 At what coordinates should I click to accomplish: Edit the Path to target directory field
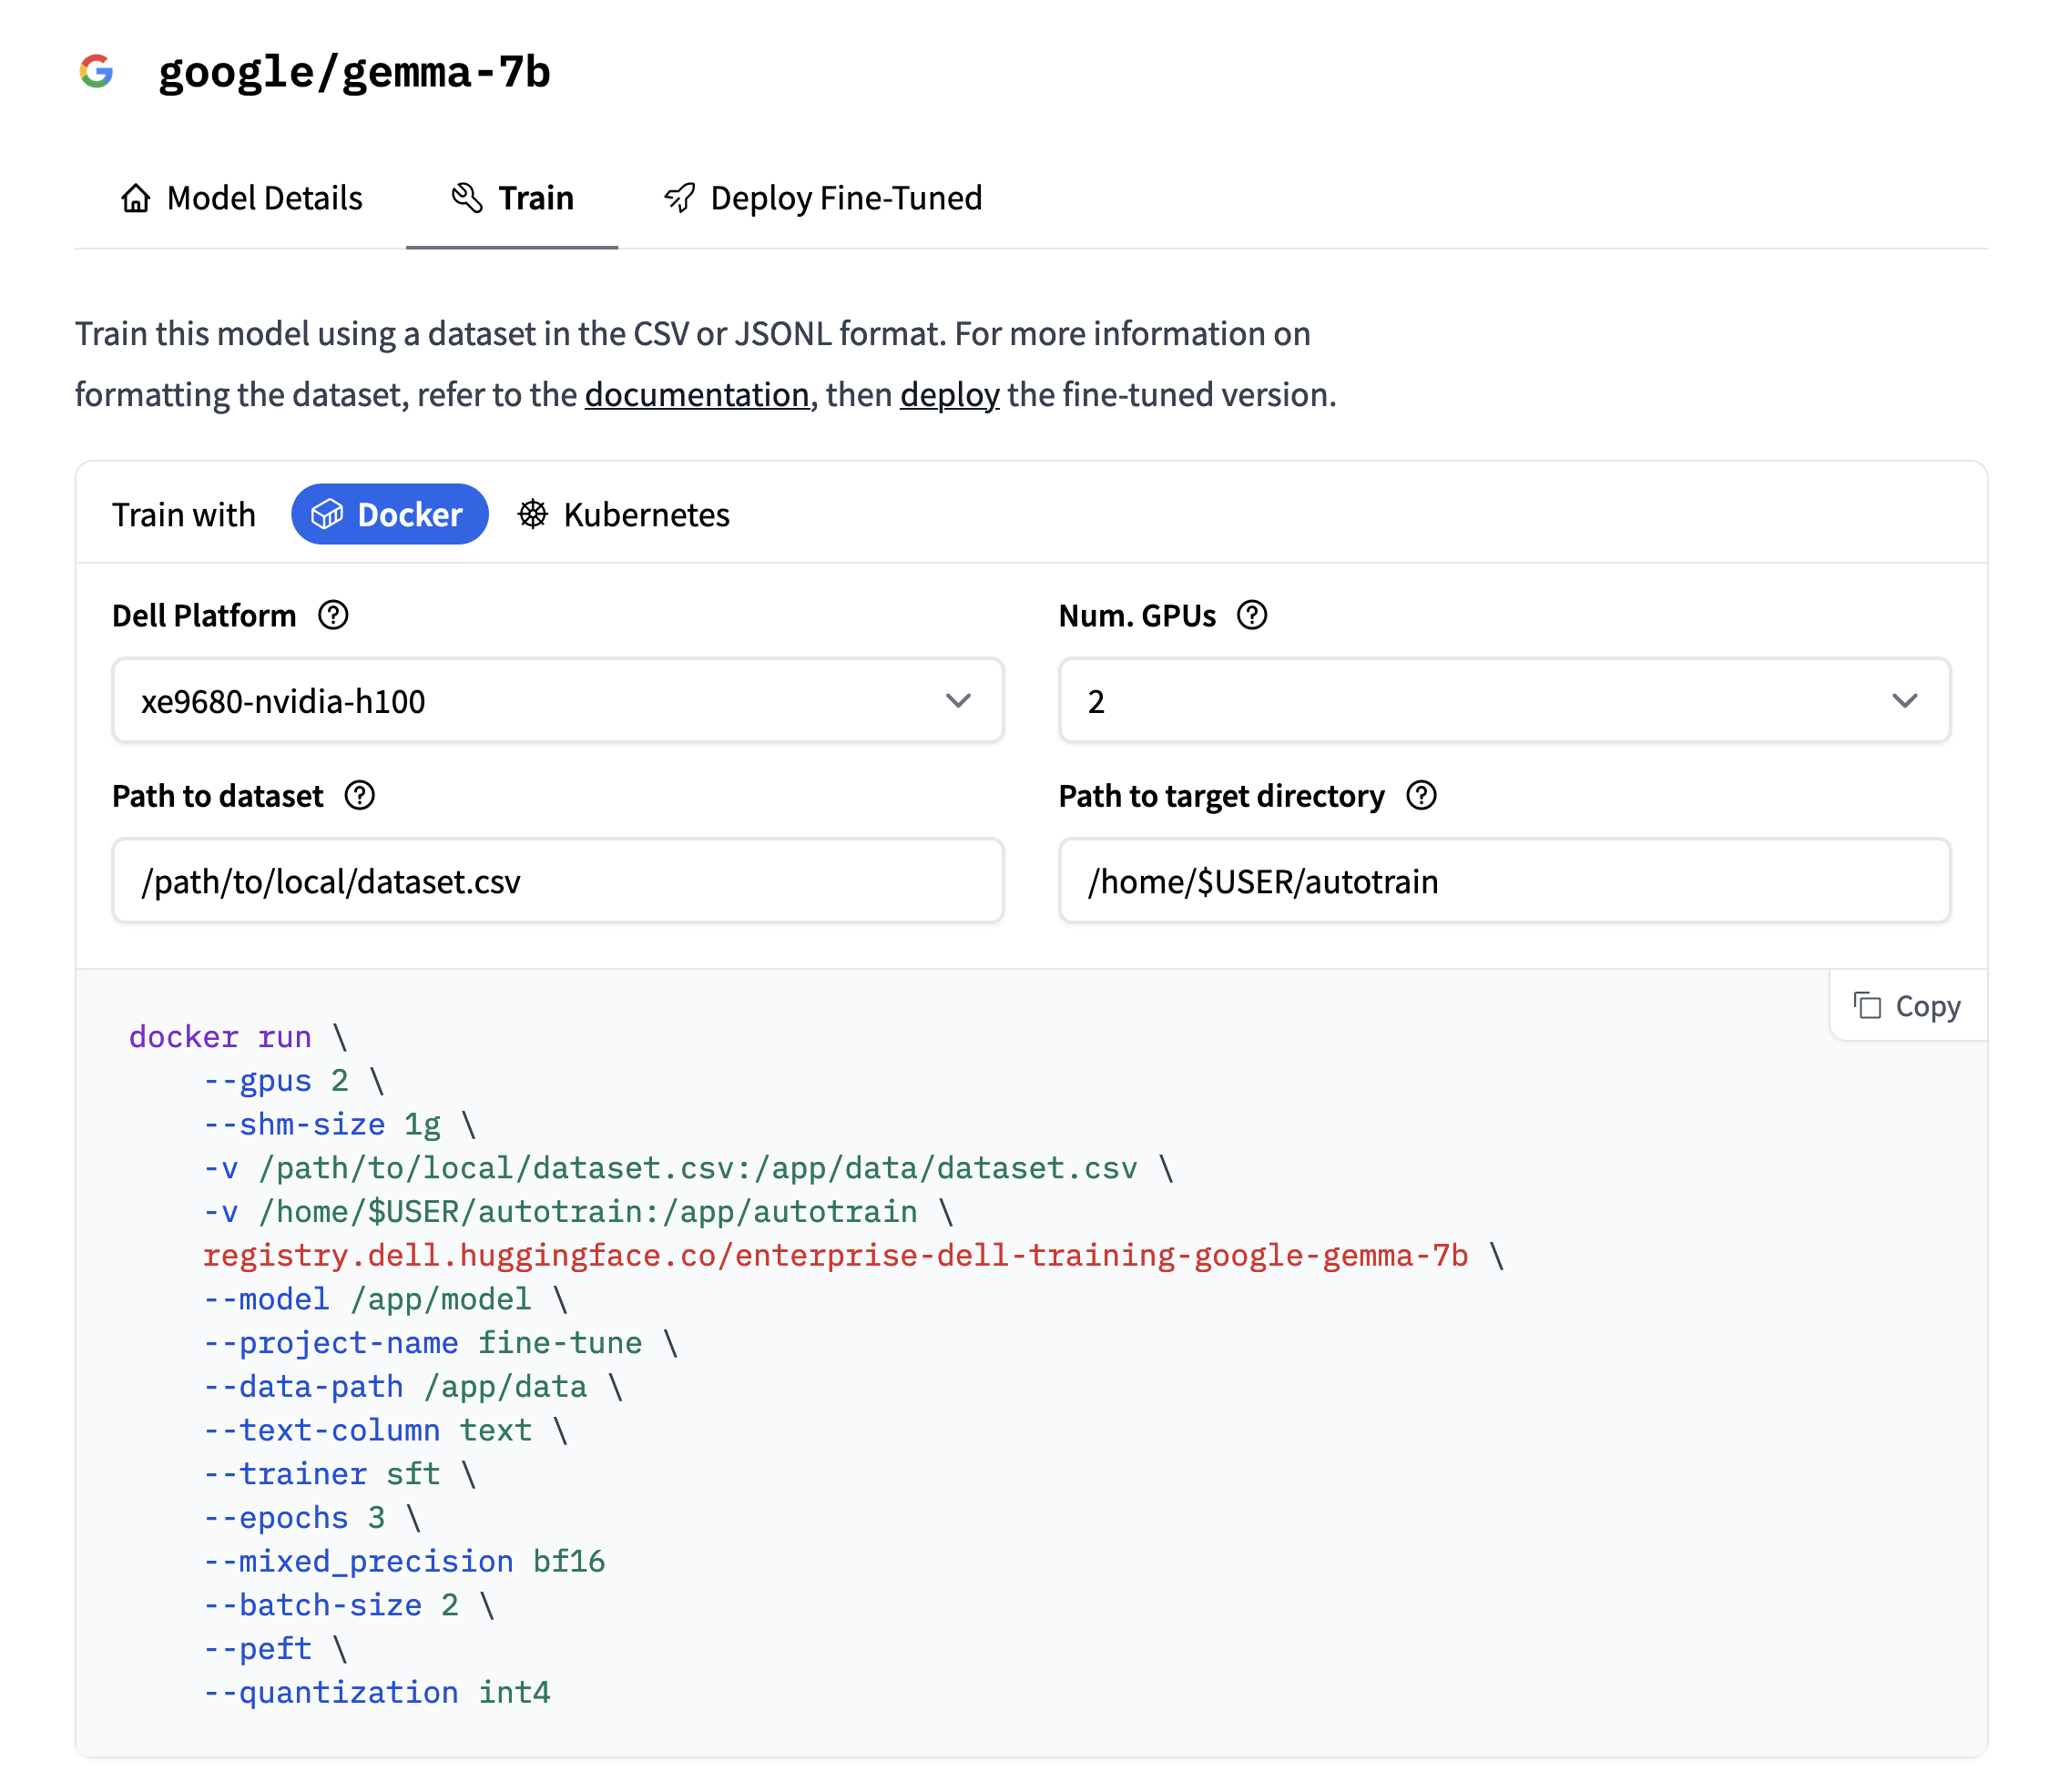point(1504,881)
